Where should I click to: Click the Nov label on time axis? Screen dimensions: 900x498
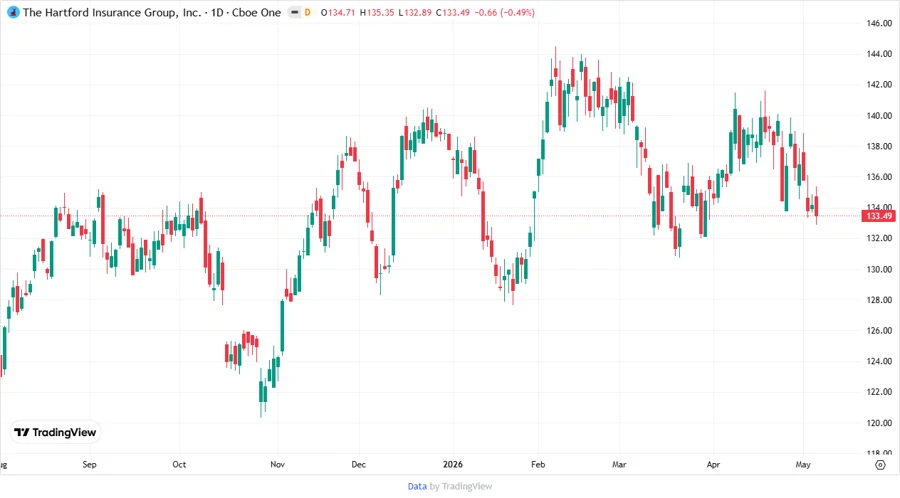[277, 464]
